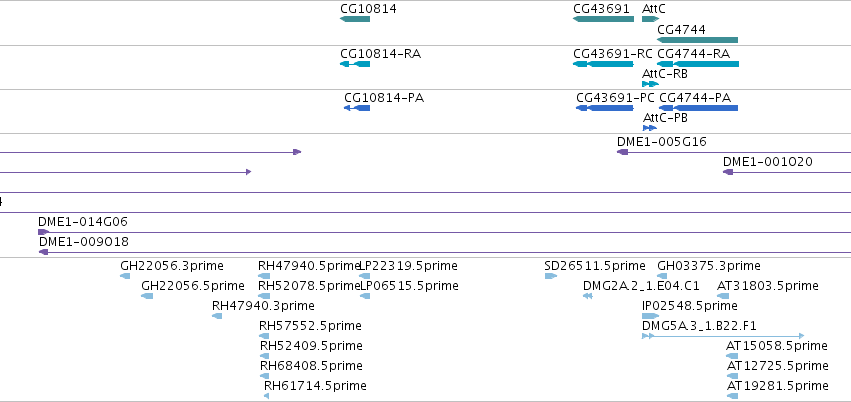Select the DME1-014G06 clone start arrow

pyautogui.click(x=43, y=232)
